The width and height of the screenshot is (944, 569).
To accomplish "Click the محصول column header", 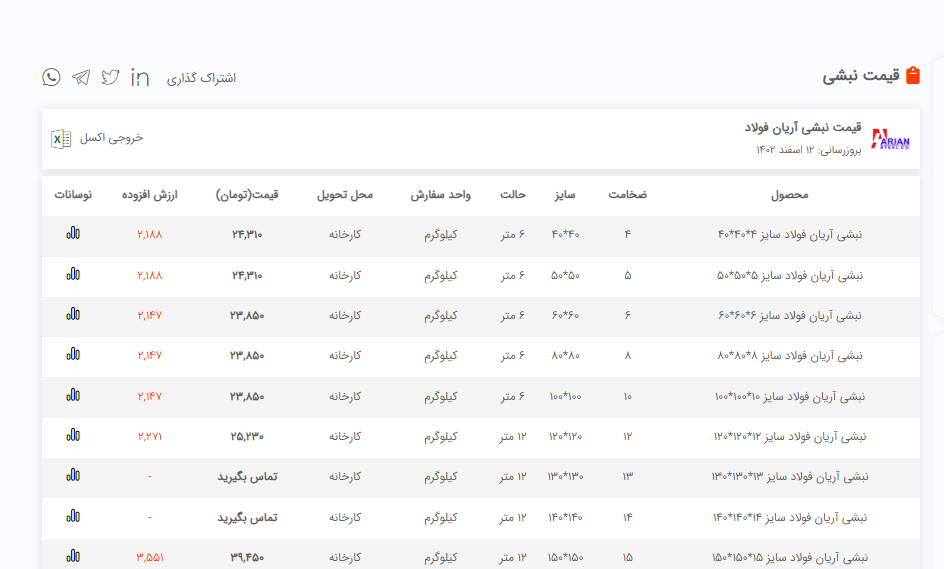I will click(x=790, y=195).
